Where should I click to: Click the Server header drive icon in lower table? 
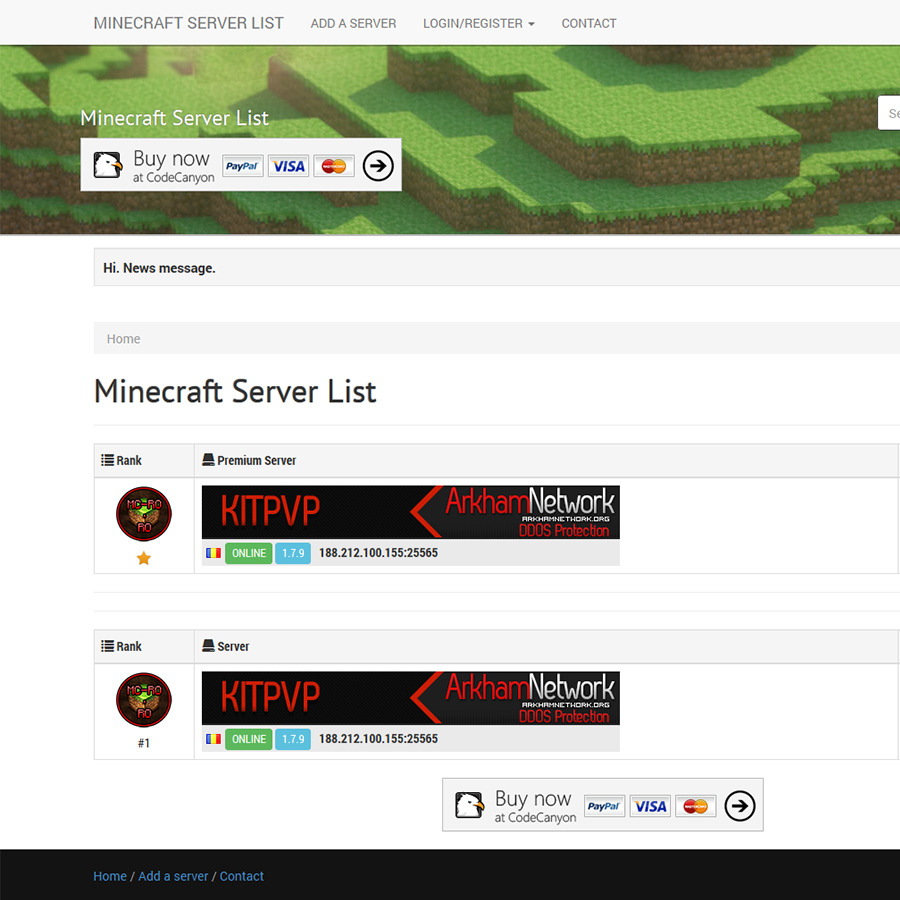(x=208, y=646)
